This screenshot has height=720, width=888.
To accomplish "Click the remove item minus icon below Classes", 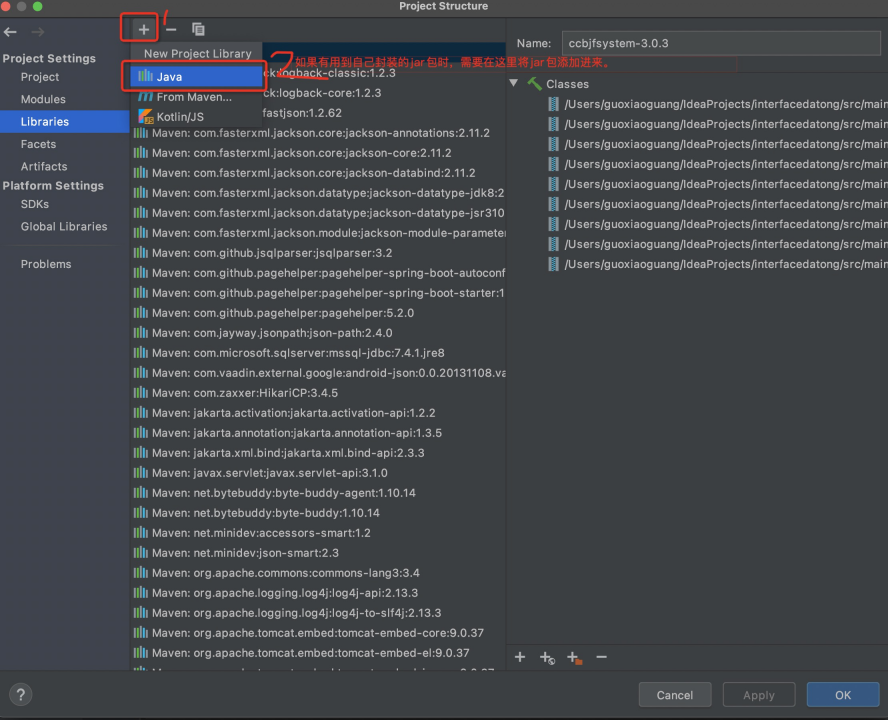I will pyautogui.click(x=601, y=657).
